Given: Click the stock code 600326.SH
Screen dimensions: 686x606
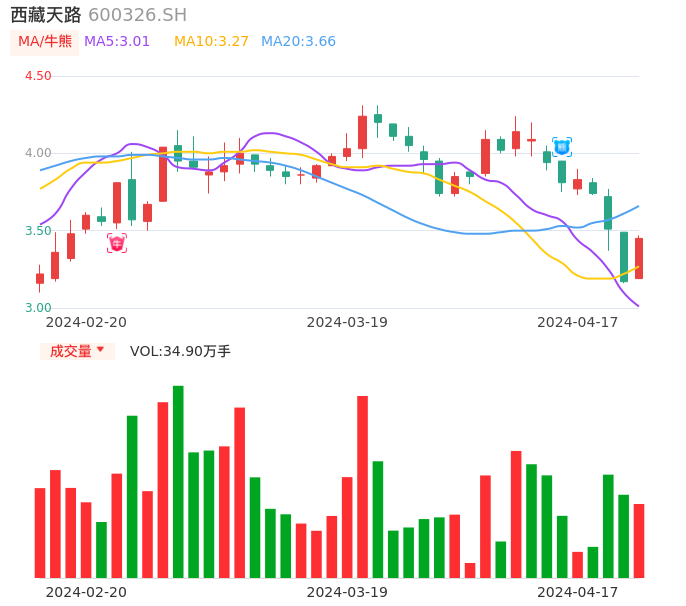Looking at the screenshot, I should click(137, 15).
